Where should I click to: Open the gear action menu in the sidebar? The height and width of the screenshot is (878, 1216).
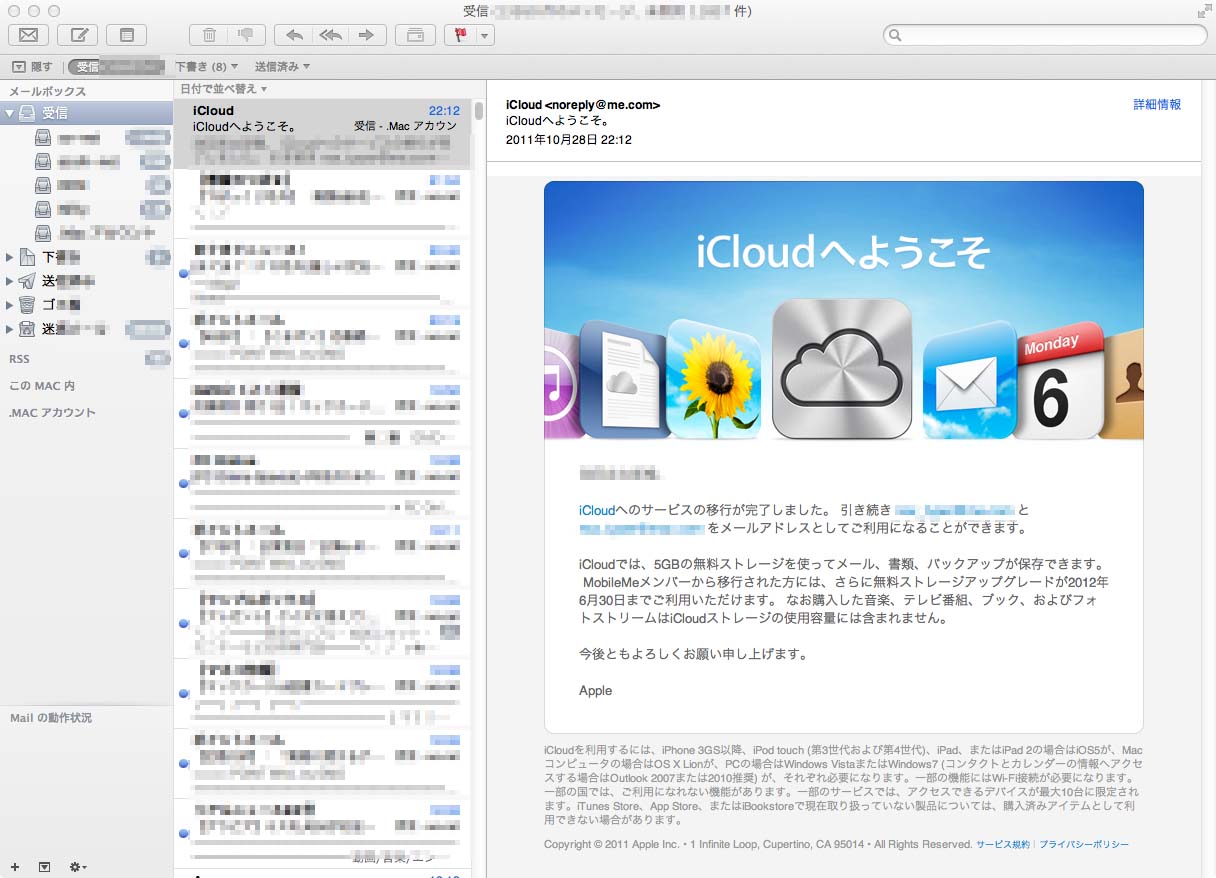[78, 866]
